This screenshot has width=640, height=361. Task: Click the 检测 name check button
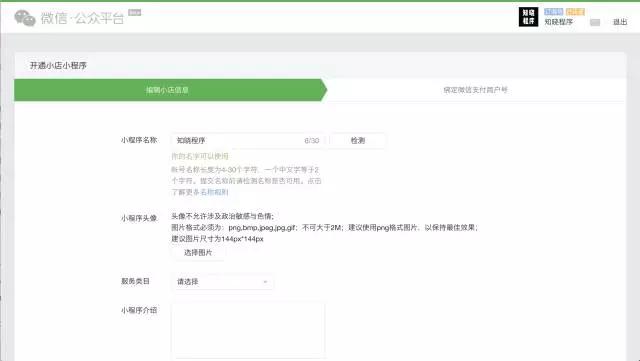point(358,140)
